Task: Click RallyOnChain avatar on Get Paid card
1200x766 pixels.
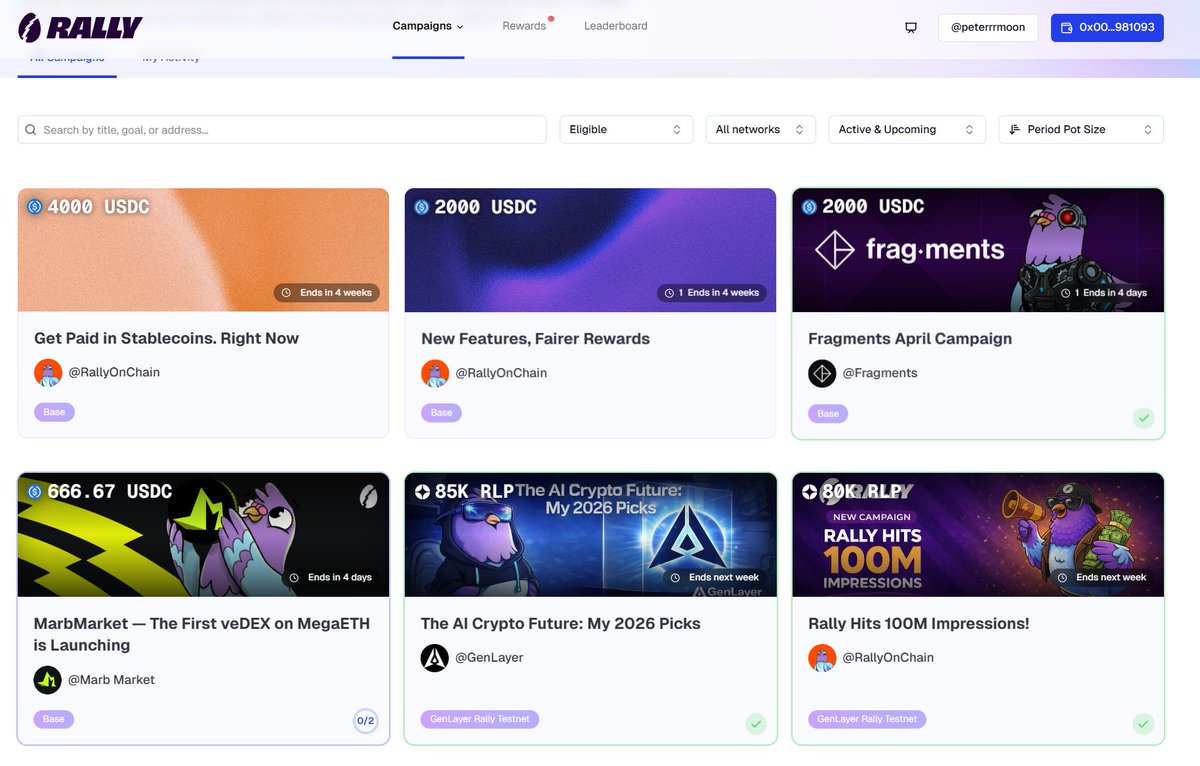Action: tap(48, 373)
